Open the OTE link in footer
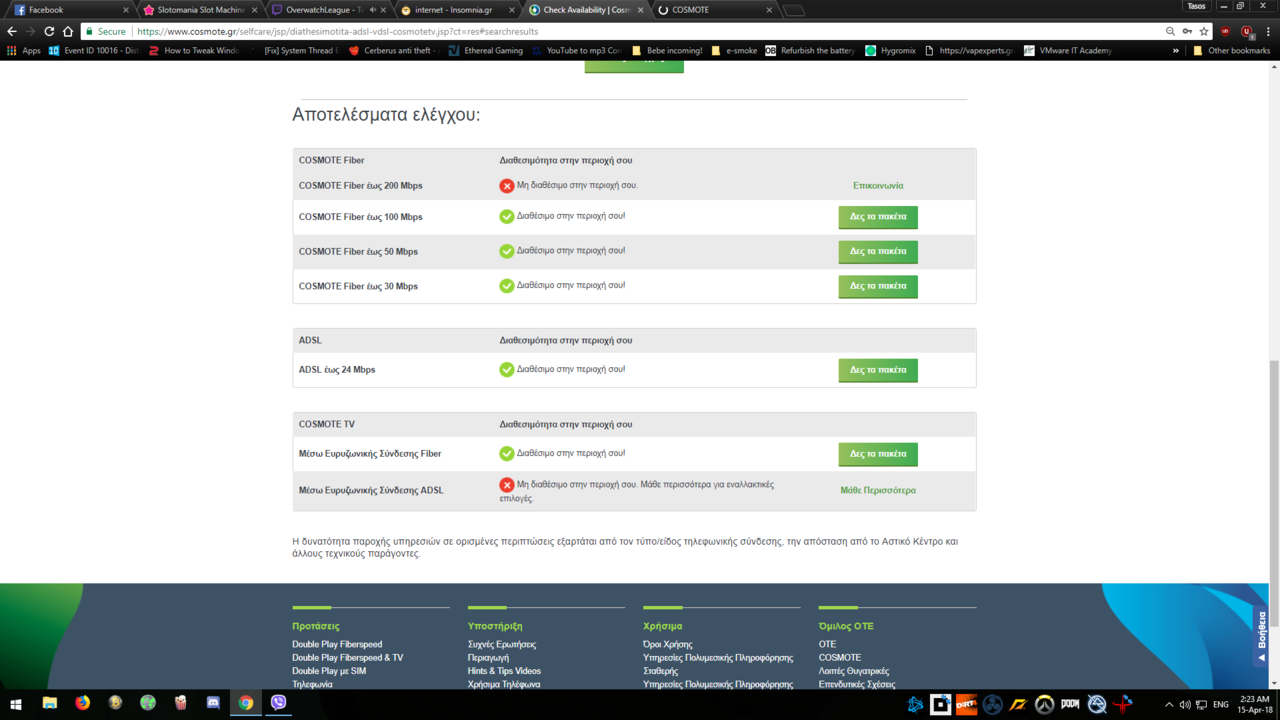 coord(827,645)
